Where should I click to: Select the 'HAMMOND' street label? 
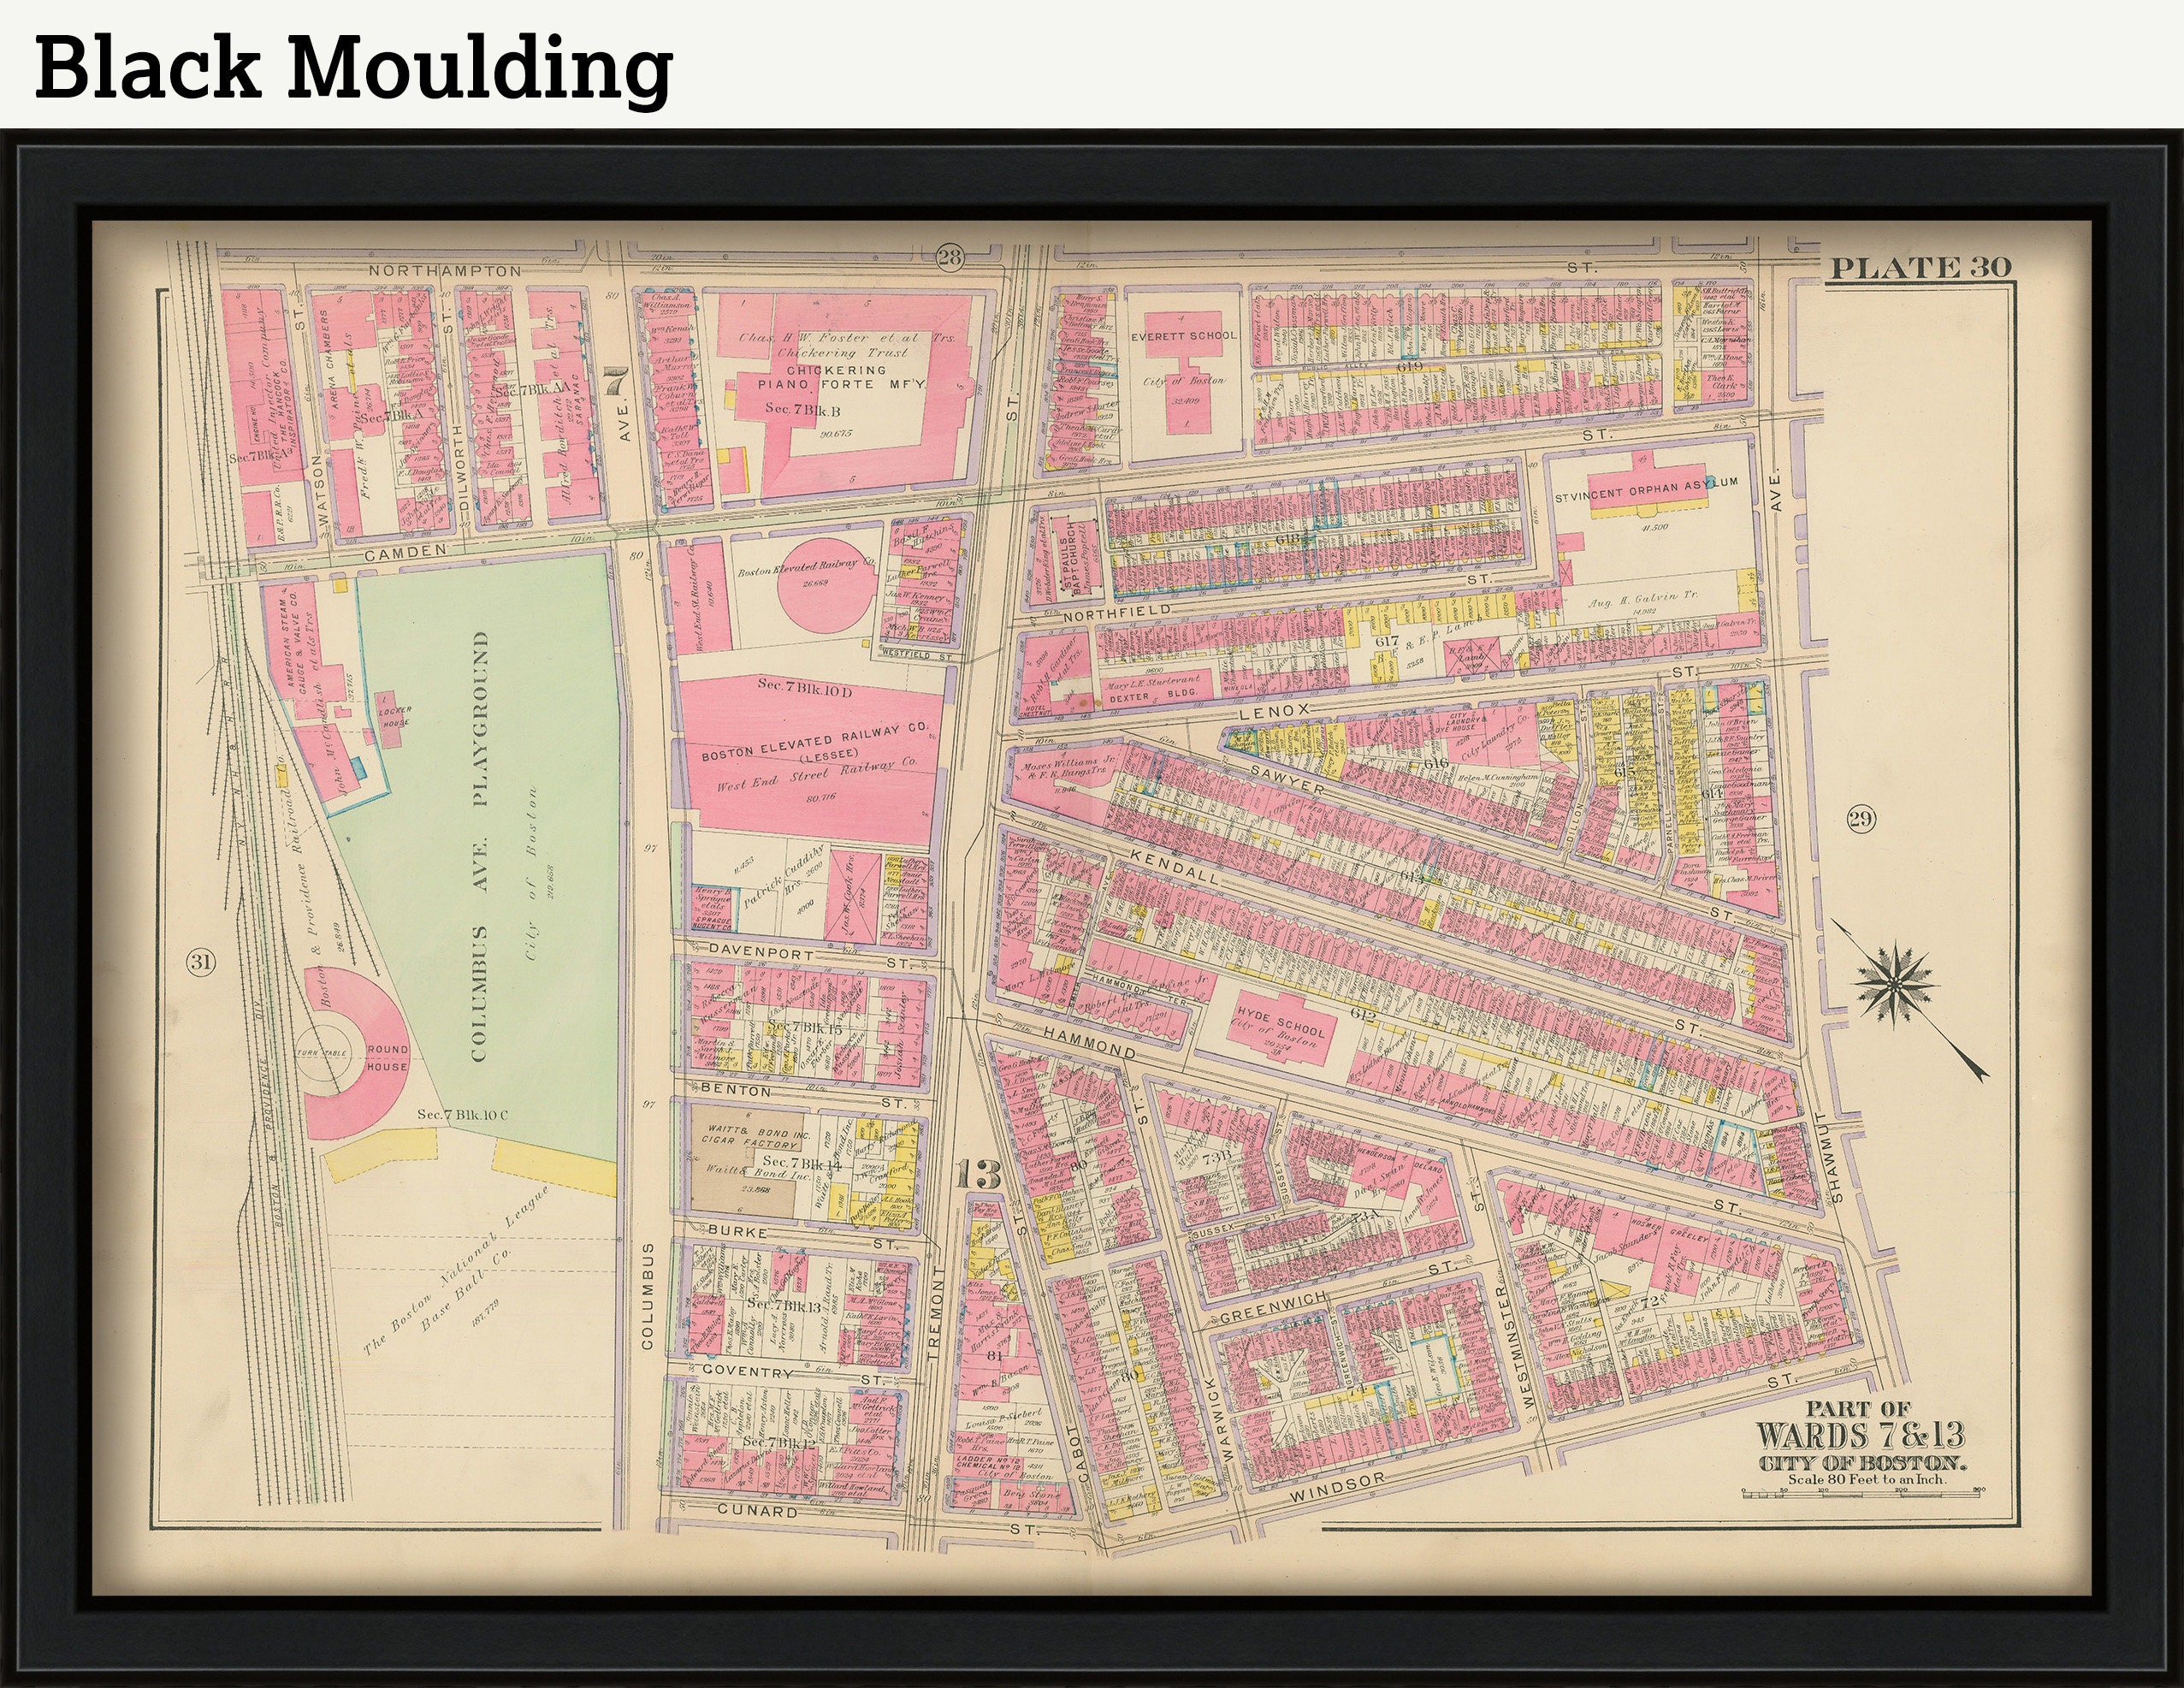[1090, 1041]
